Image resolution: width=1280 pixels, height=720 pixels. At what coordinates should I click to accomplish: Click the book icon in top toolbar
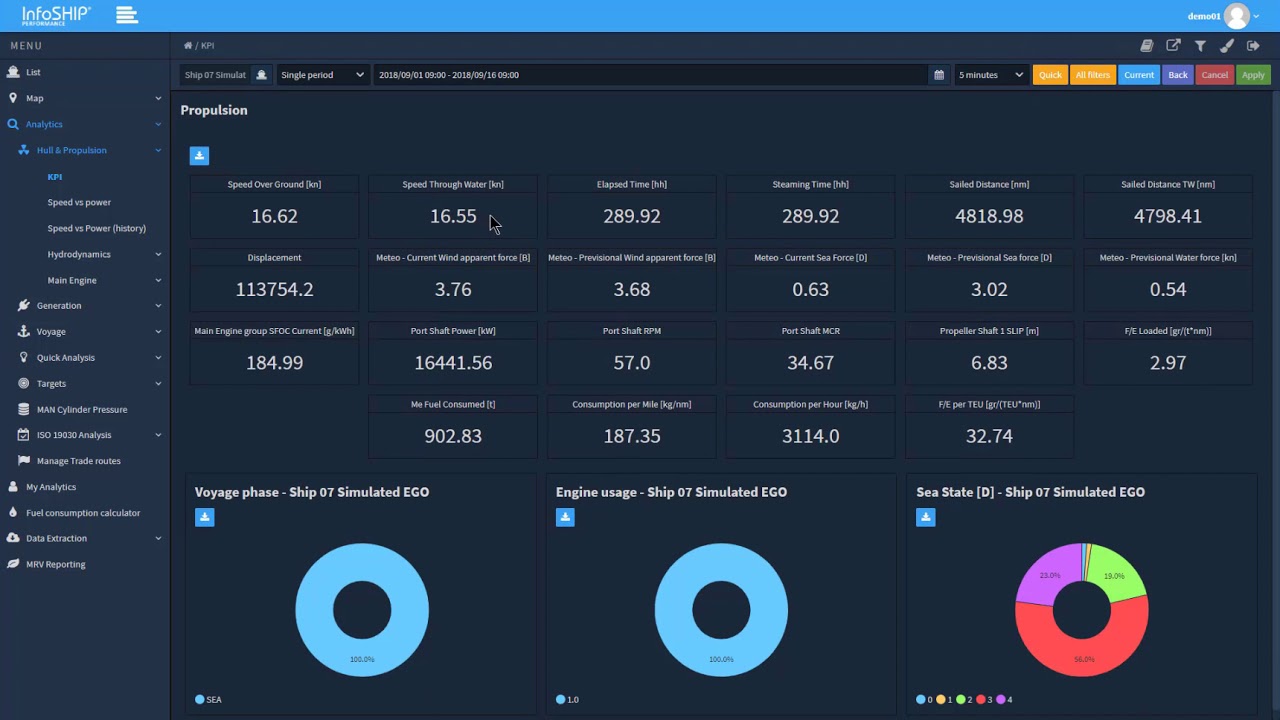click(1147, 46)
